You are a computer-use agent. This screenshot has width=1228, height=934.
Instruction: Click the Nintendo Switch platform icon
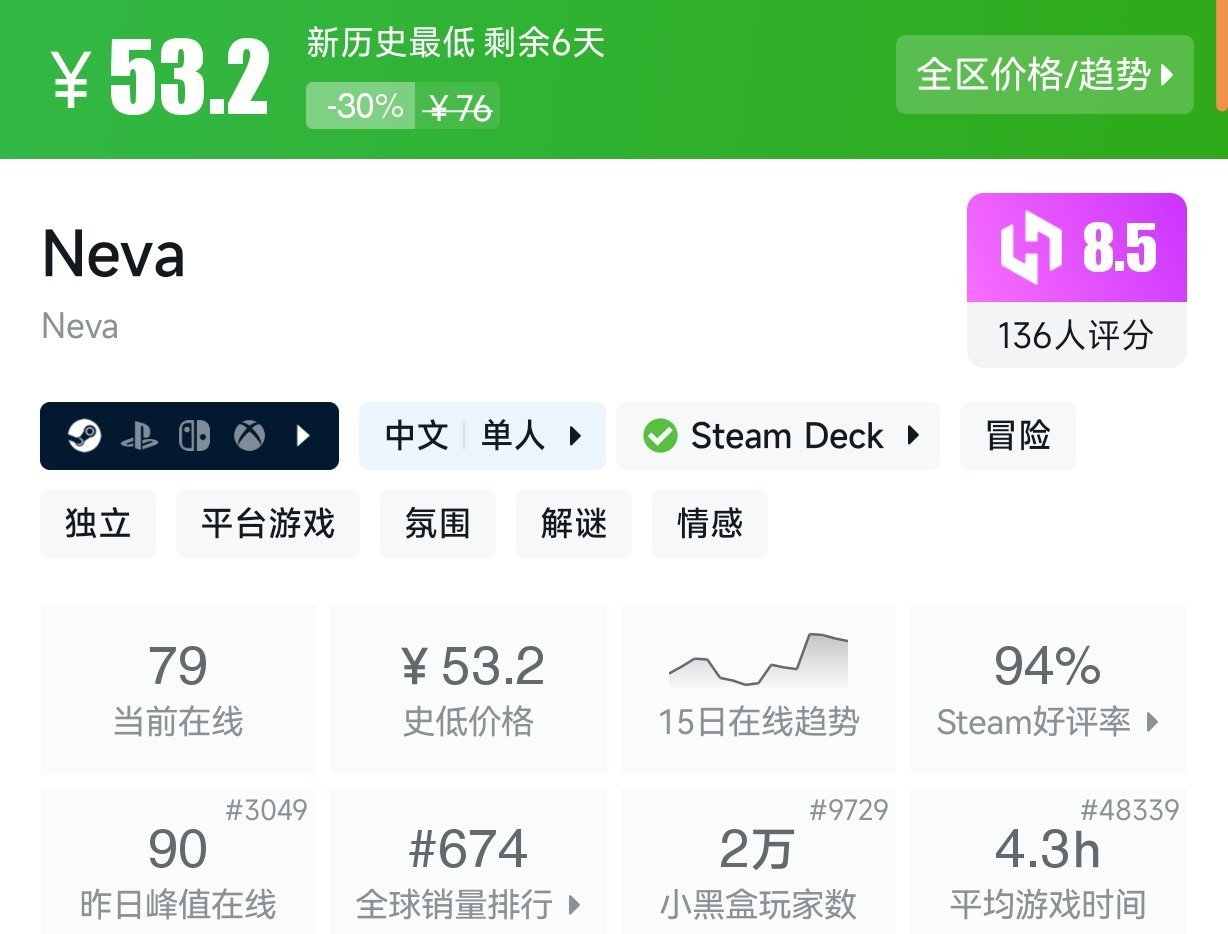pos(194,436)
